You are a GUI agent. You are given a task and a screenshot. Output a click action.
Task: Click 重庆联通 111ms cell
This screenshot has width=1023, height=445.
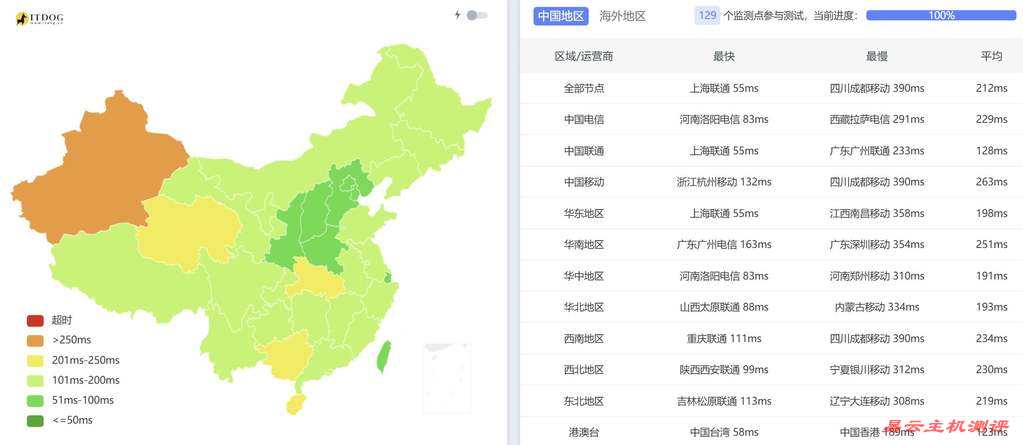pyautogui.click(x=724, y=339)
